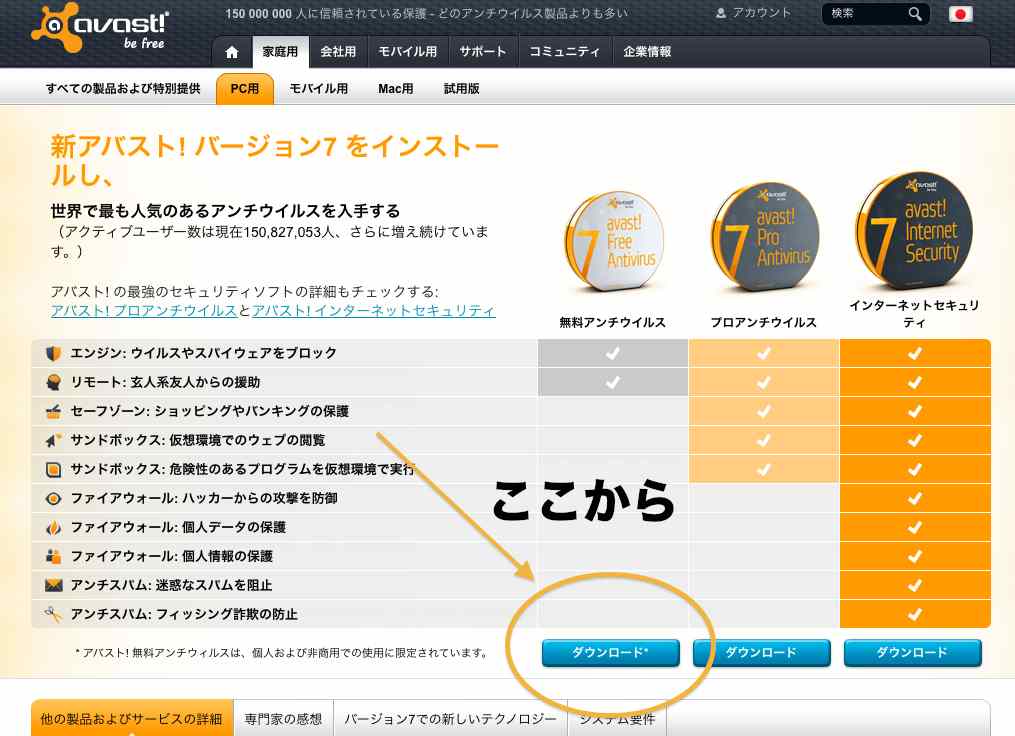This screenshot has height=736, width=1015.
Task: Go to the home icon in navigation bar
Action: [x=232, y=52]
